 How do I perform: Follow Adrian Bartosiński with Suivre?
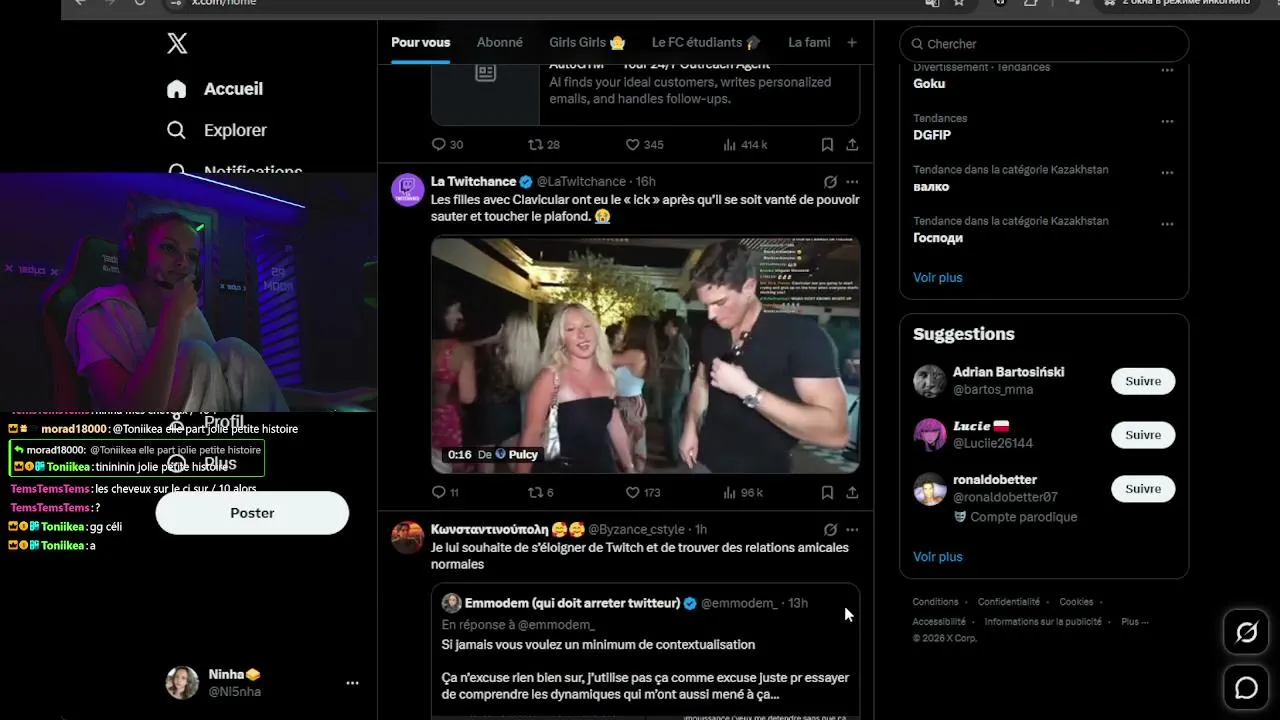coord(1143,381)
